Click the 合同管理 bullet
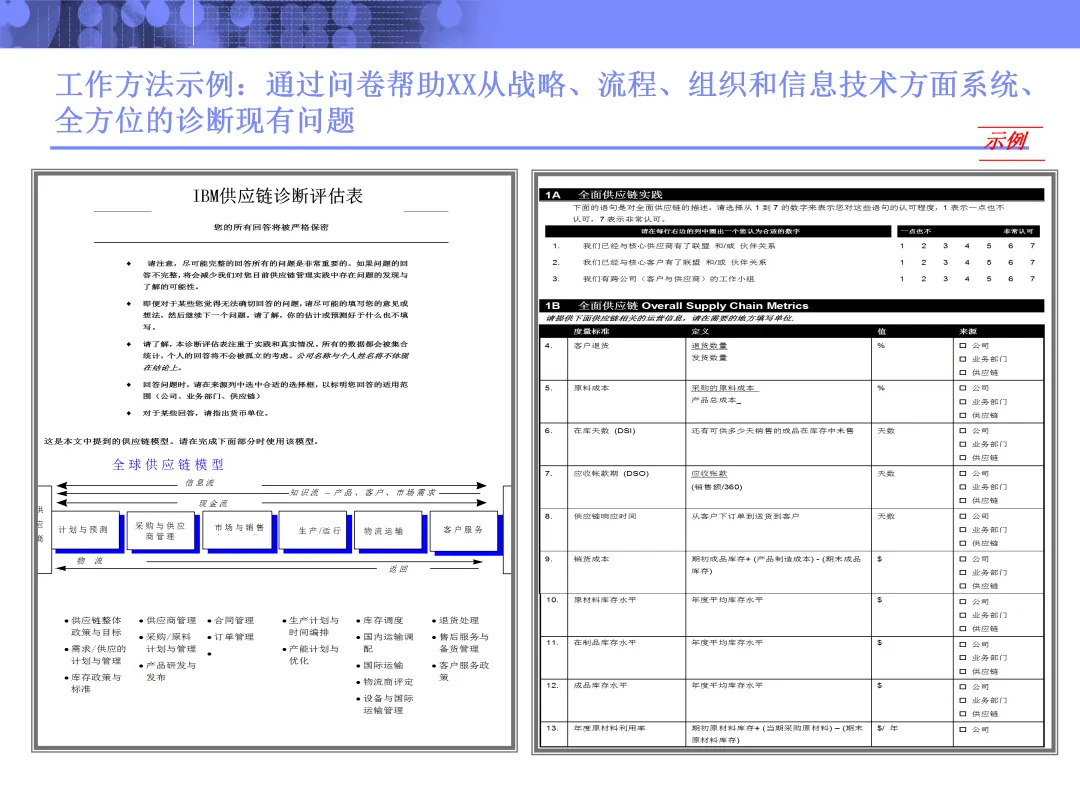Image resolution: width=1080 pixels, height=810 pixels. 234,621
